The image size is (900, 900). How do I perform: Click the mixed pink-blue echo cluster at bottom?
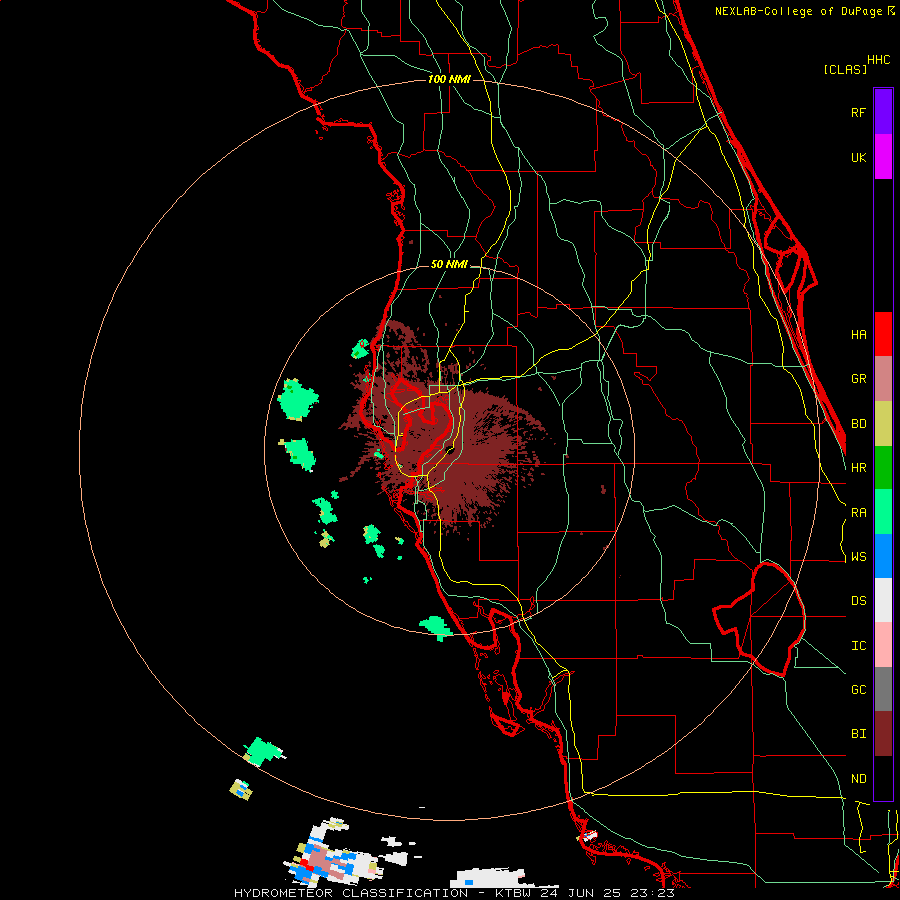[331, 855]
